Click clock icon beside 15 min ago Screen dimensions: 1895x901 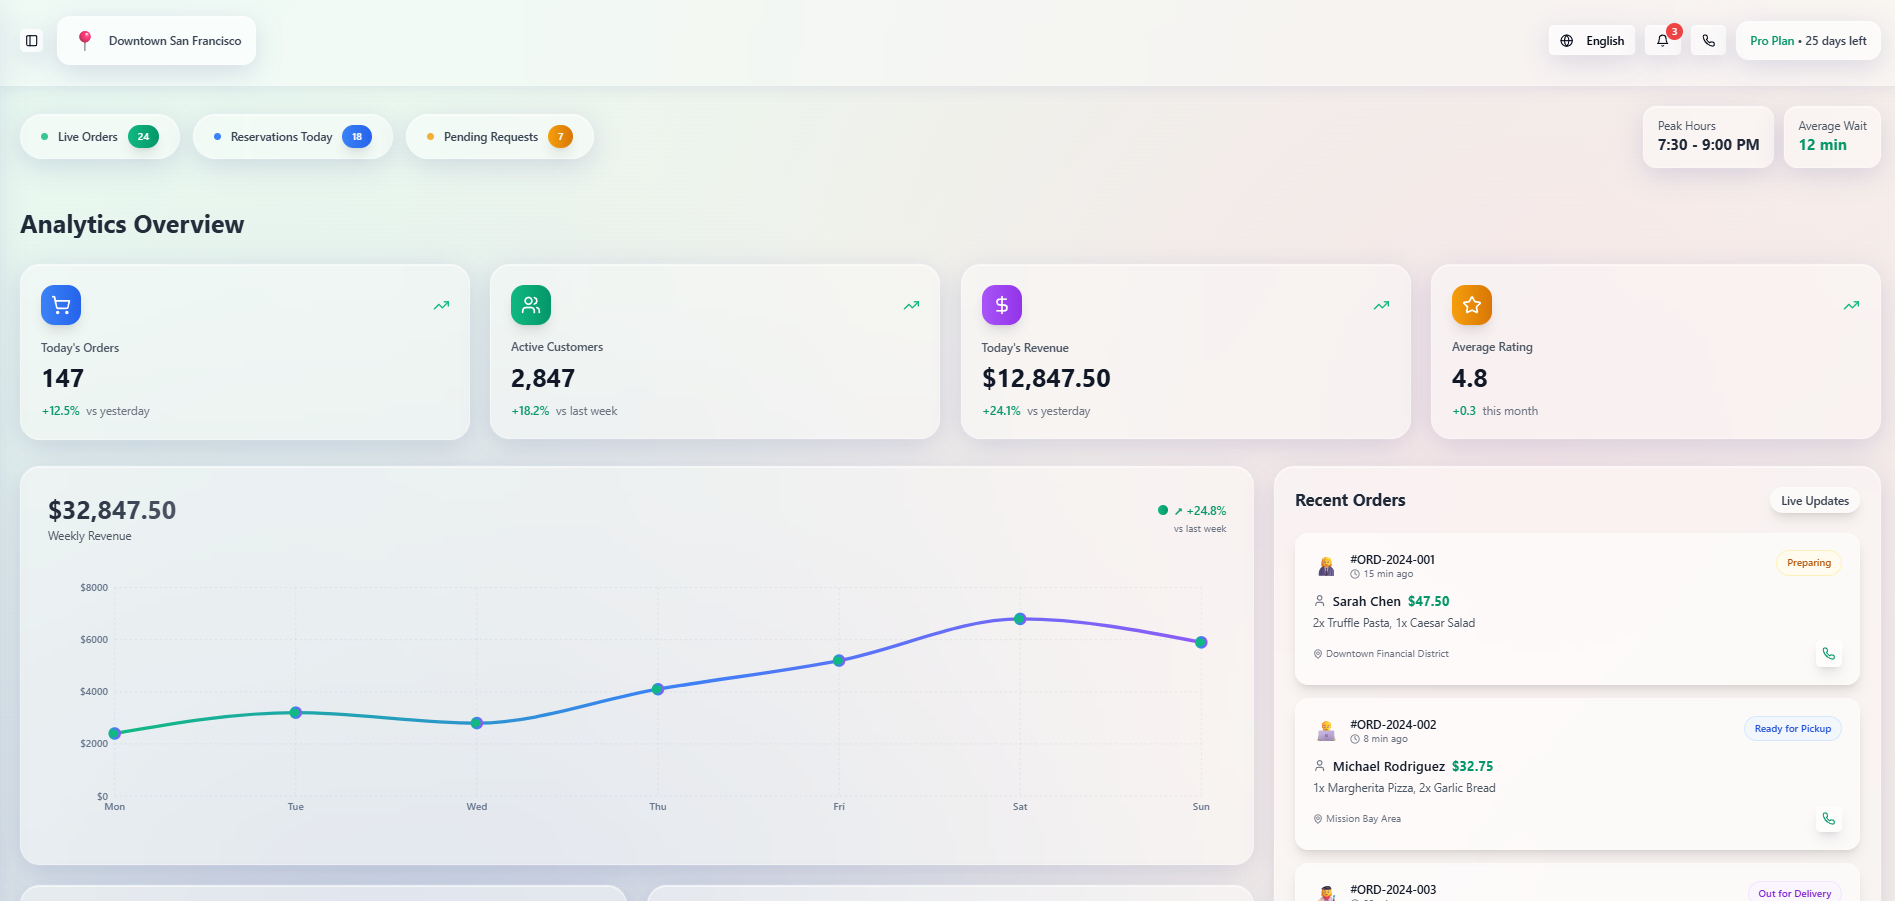[1355, 574]
